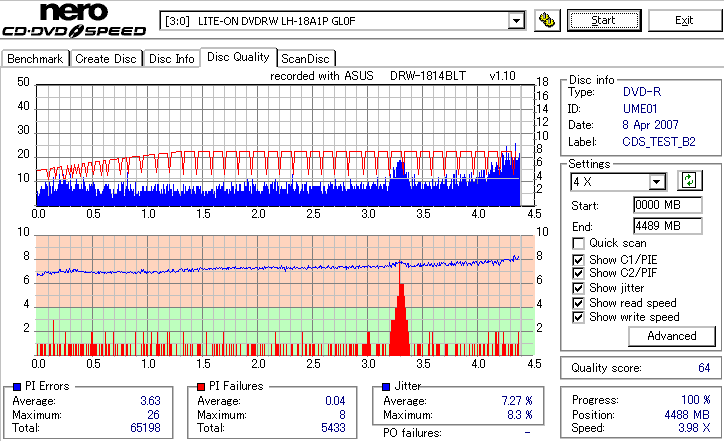Open the Create Disc tab

point(106,59)
